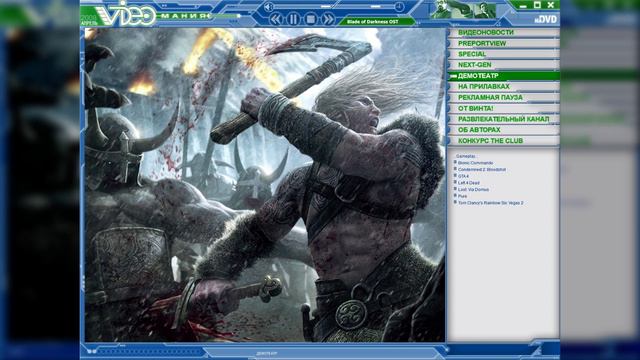Image resolution: width=640 pixels, height=360 pixels.
Task: Click the clock icon beside the volume bar
Action: point(399,7)
